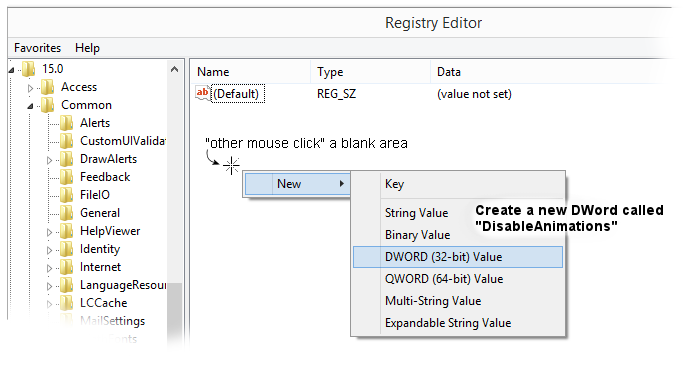This screenshot has width=683, height=368.
Task: Click the Common folder icon
Action: pyautogui.click(x=47, y=105)
